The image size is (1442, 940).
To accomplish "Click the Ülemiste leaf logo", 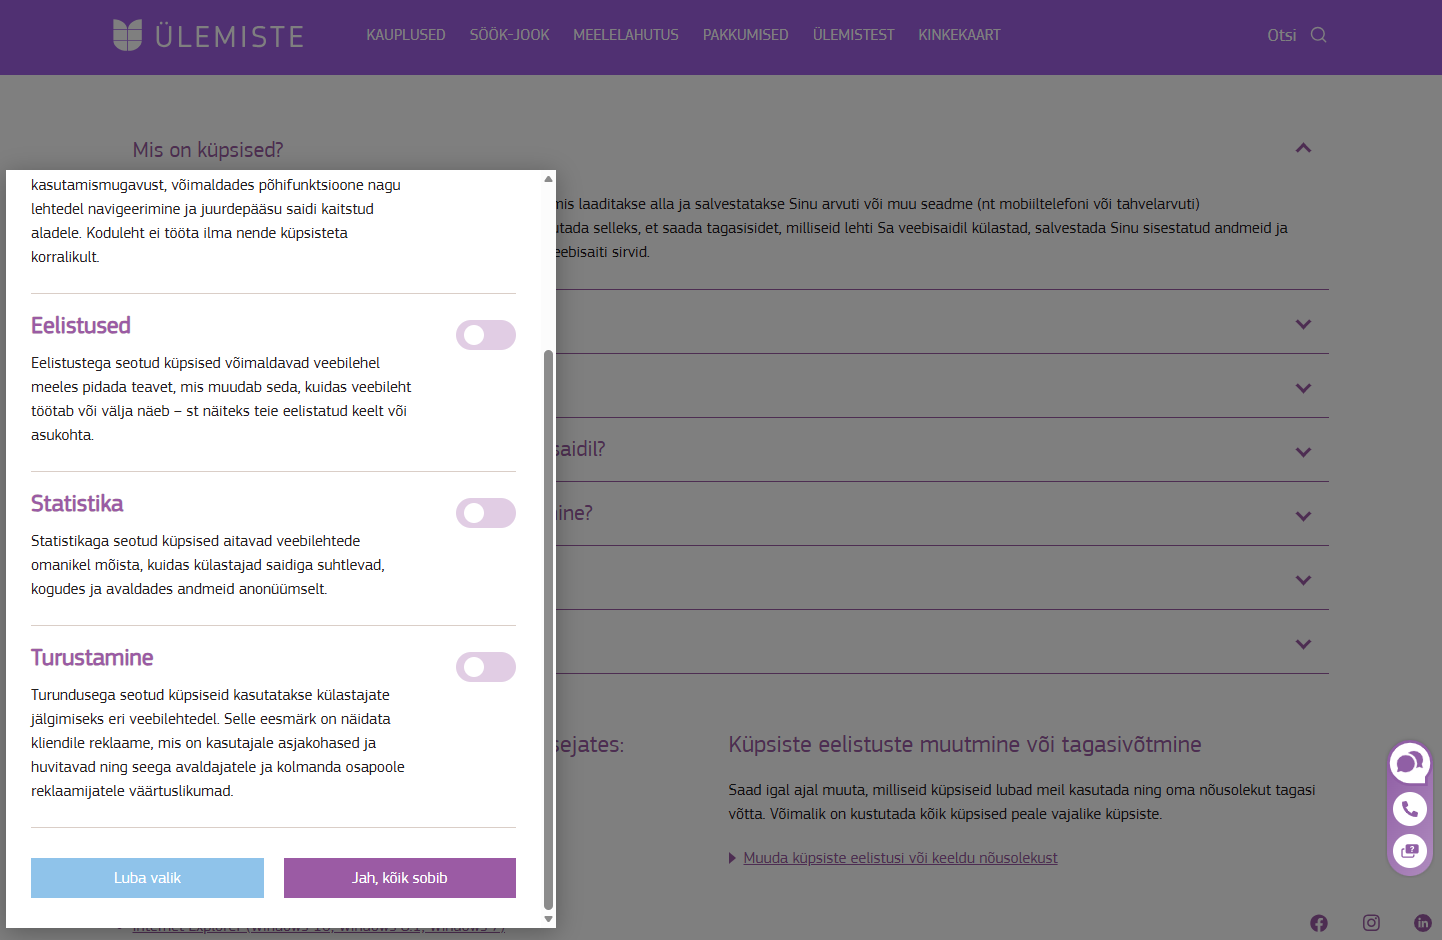I will point(128,35).
